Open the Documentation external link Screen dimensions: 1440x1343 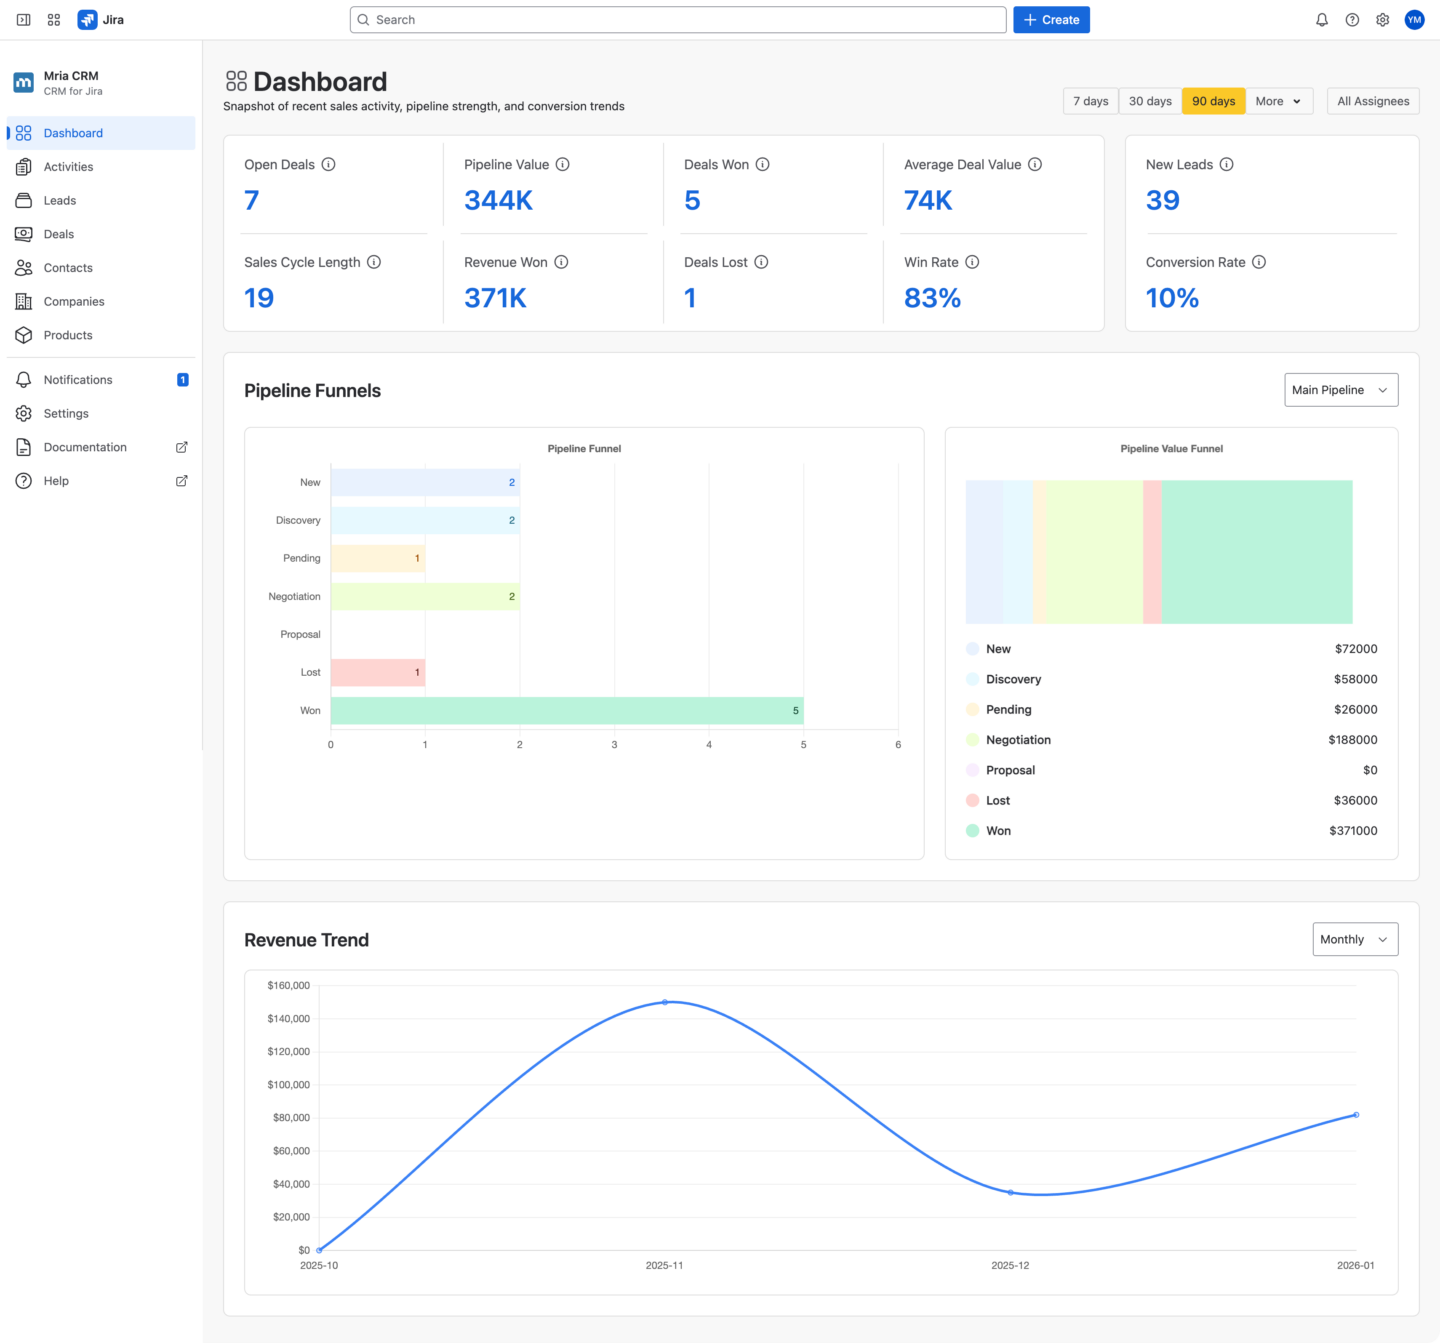click(85, 447)
